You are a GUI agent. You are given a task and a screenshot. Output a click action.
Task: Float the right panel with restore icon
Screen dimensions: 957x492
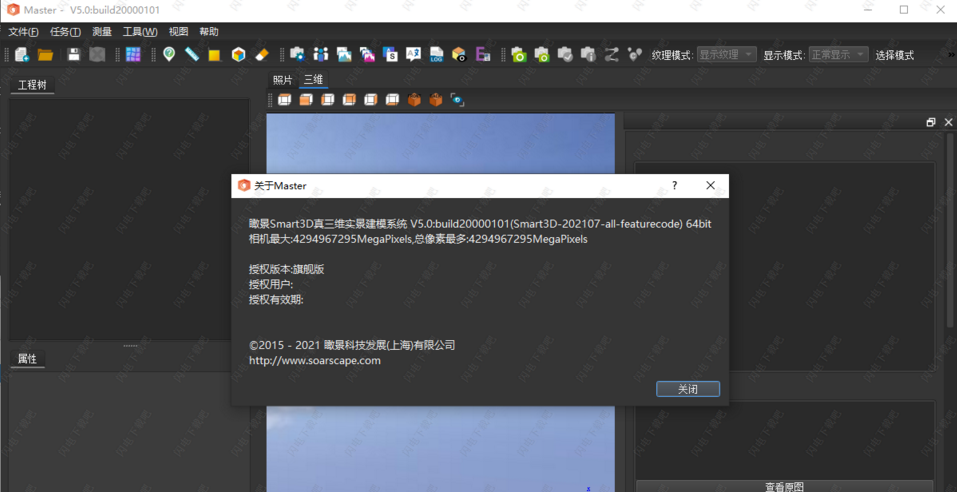tap(931, 122)
